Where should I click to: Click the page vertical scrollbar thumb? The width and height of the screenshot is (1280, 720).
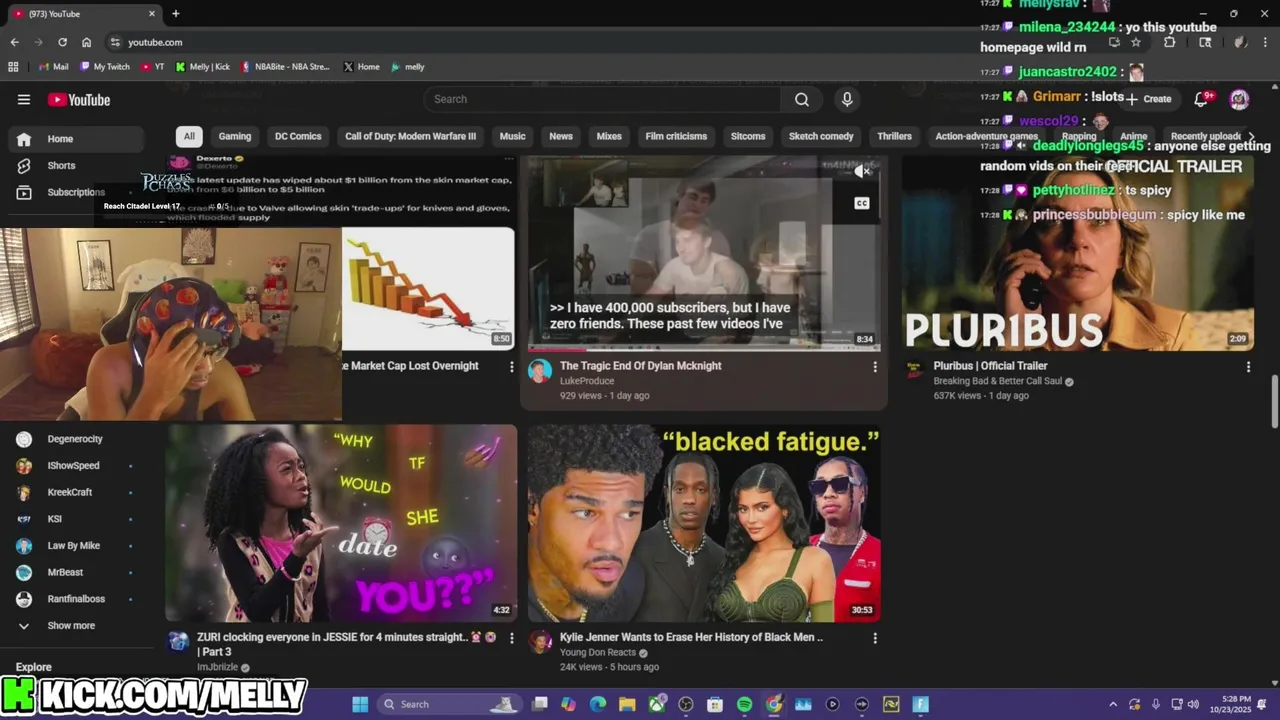pos(1274,400)
